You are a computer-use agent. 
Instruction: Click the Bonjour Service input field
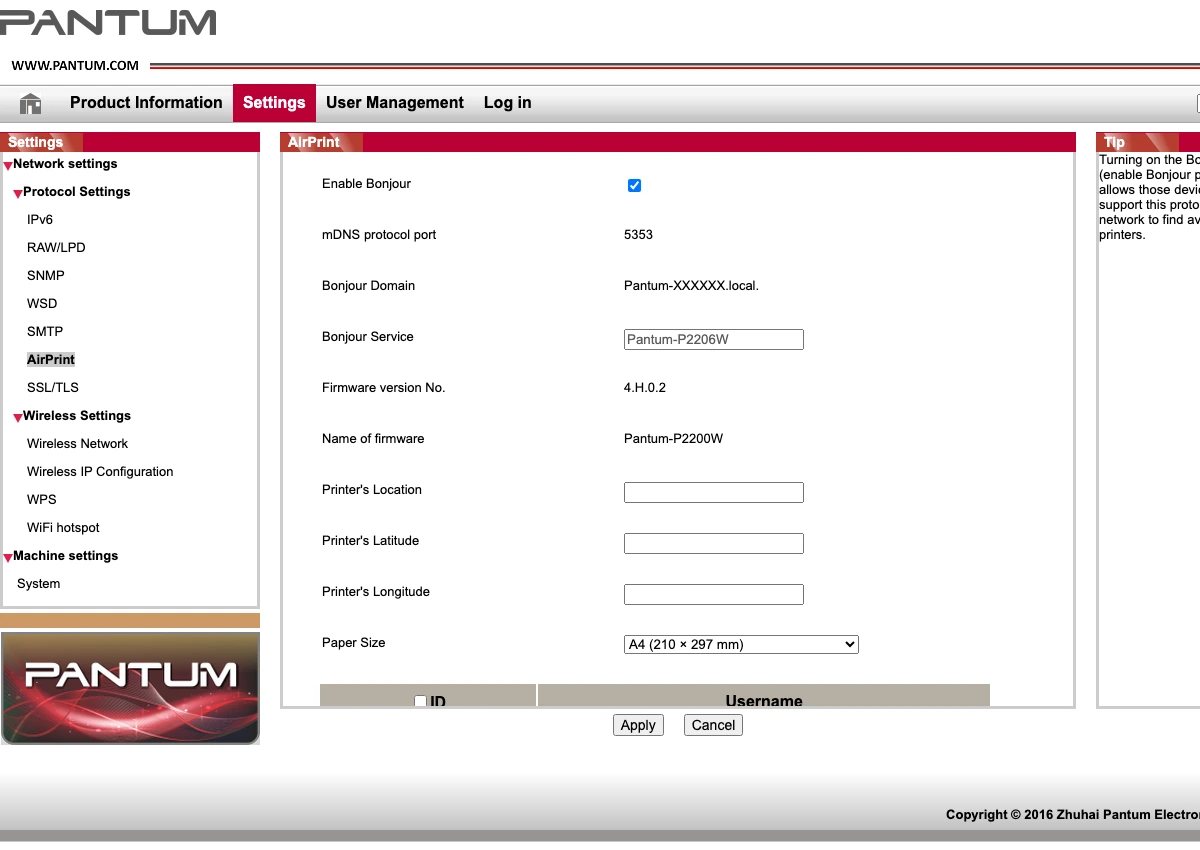(714, 339)
